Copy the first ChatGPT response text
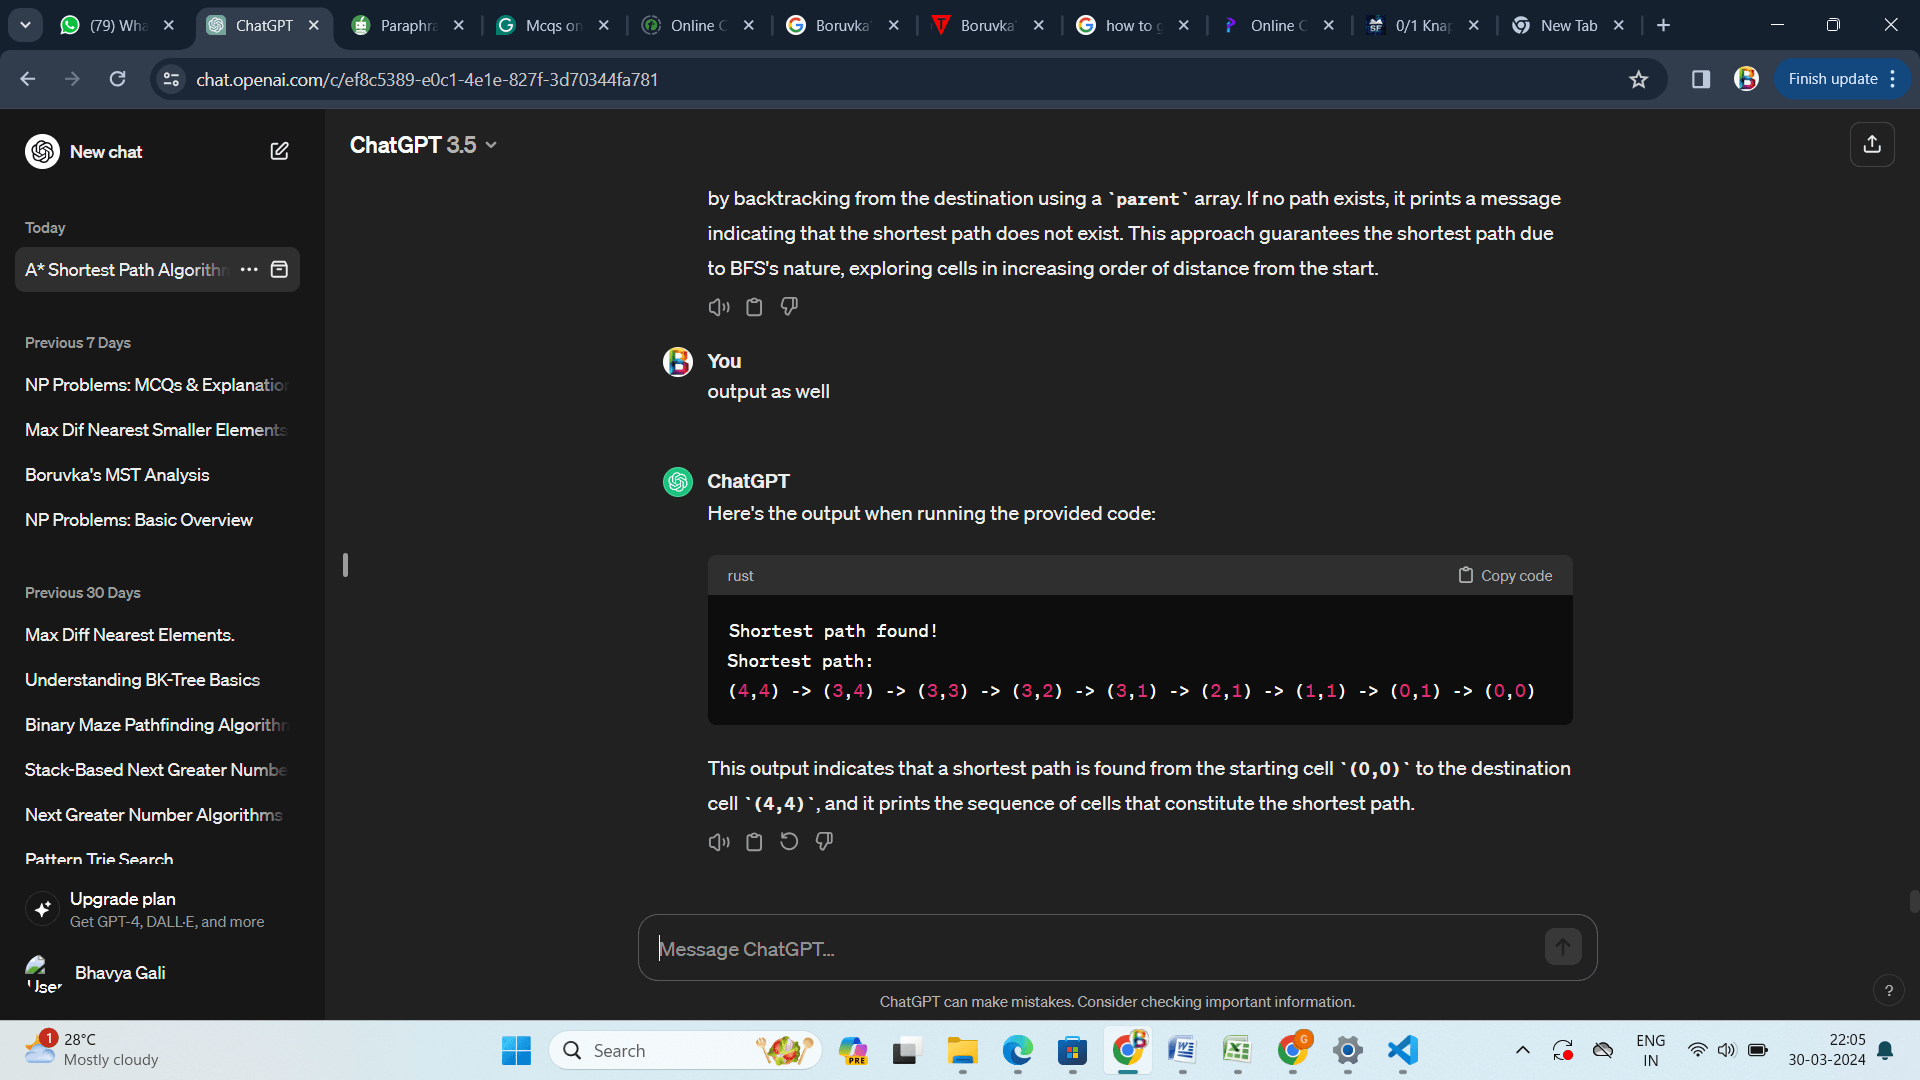This screenshot has height=1080, width=1920. click(x=754, y=307)
